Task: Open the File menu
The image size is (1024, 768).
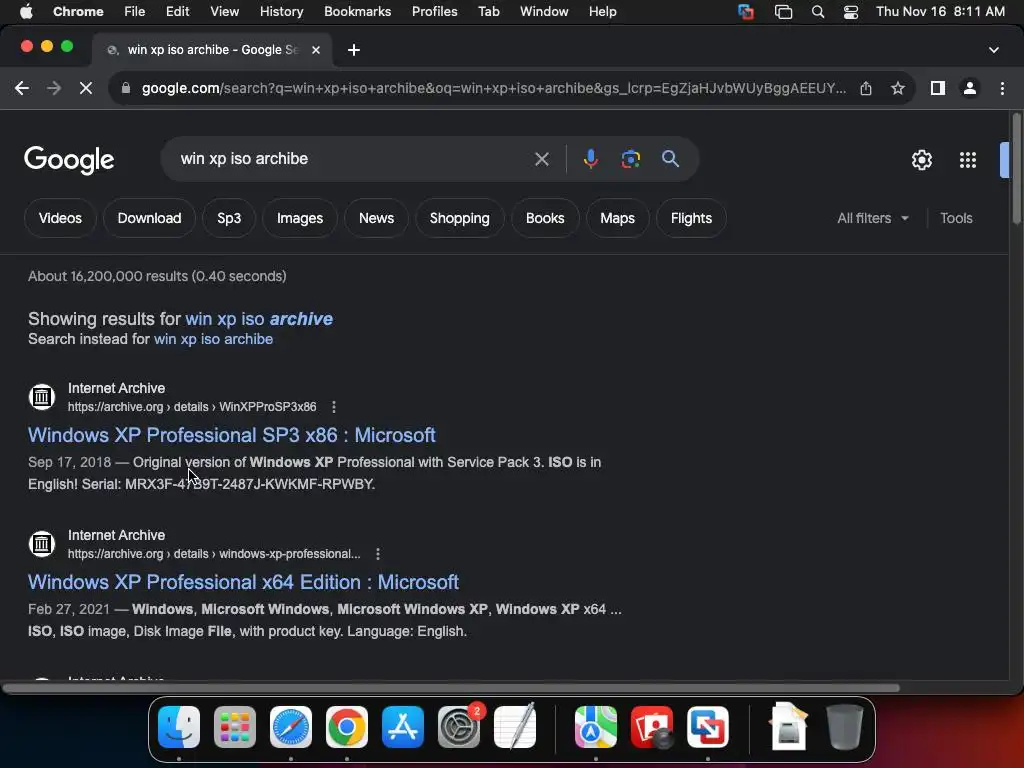Action: 135,12
